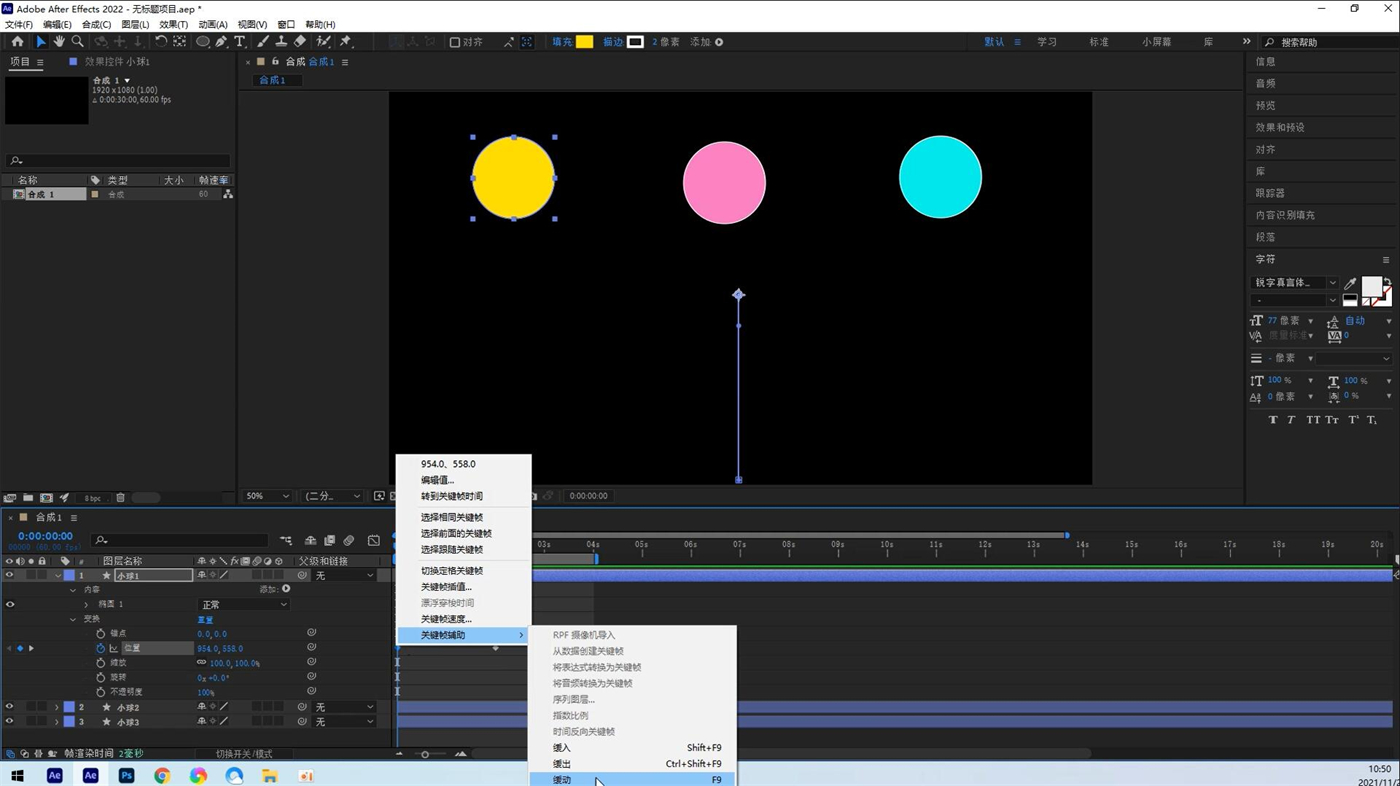
Task: Select the Puppet Pin tool
Action: pyautogui.click(x=346, y=42)
